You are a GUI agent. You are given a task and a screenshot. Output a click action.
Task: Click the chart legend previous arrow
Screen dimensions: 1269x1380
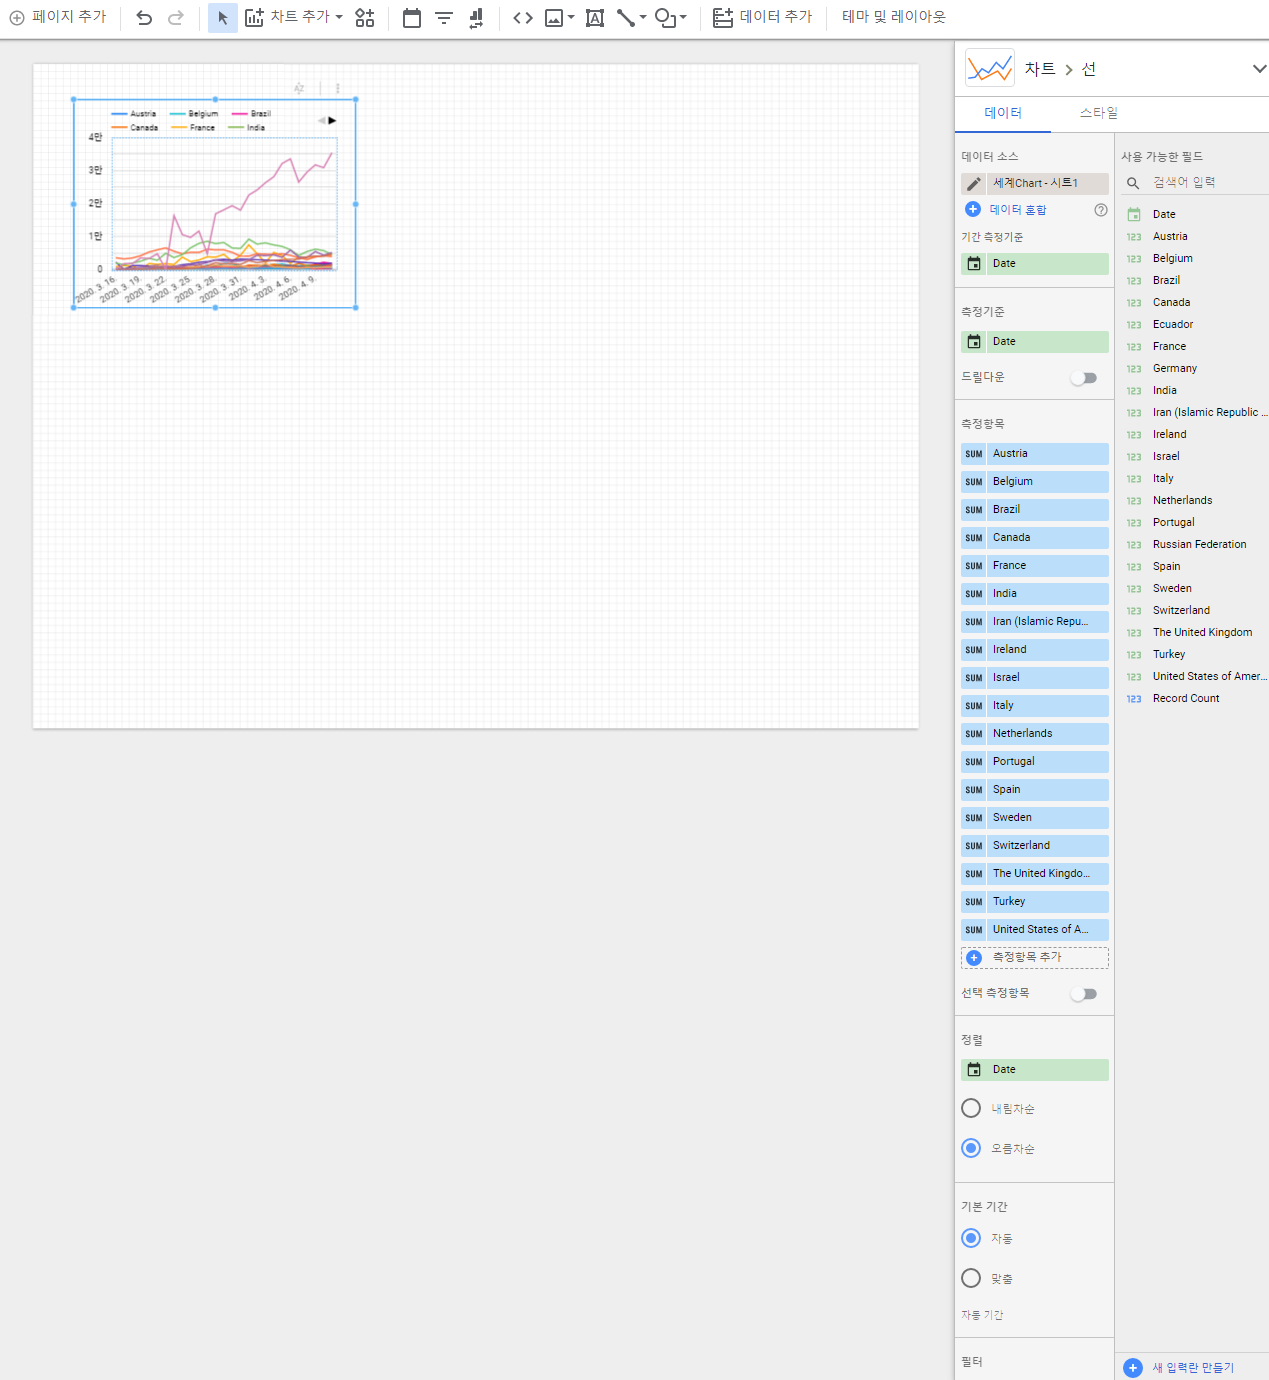tap(321, 120)
